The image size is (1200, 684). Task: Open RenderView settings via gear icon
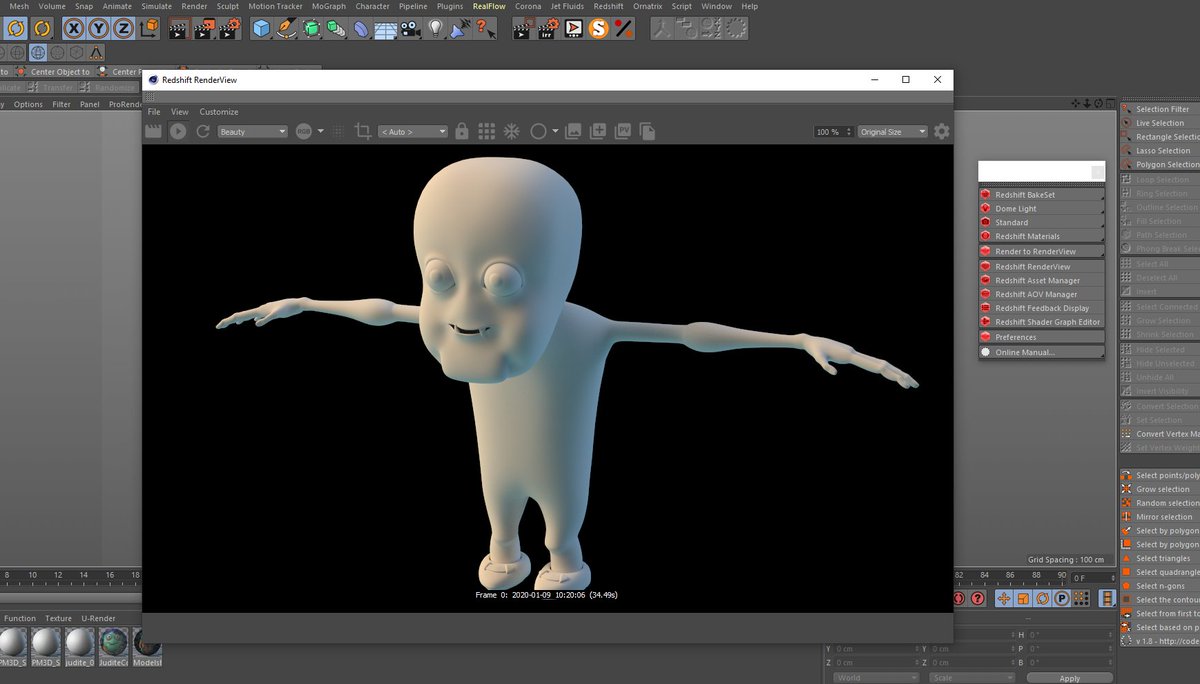(940, 131)
